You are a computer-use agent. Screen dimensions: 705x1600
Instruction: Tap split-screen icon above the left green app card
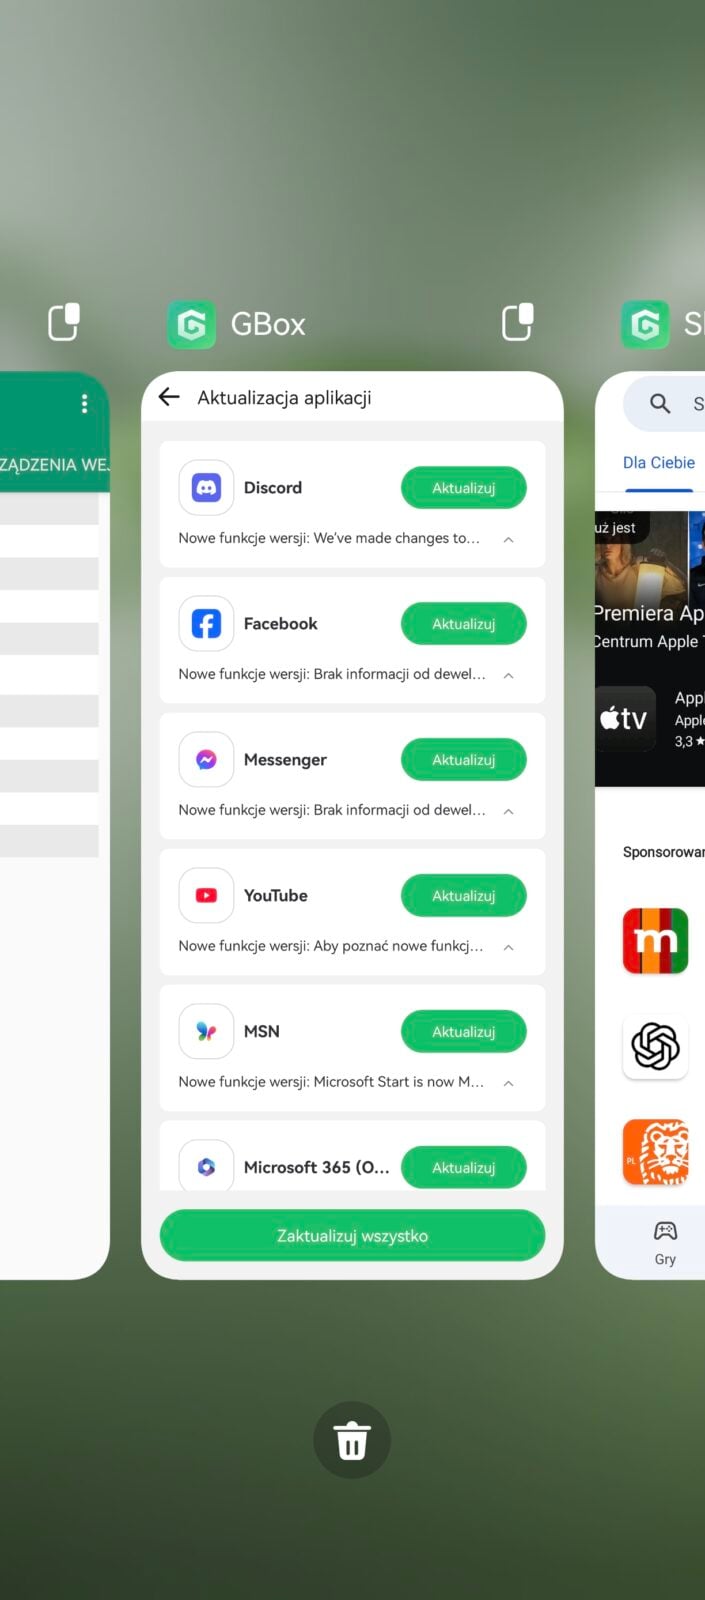click(64, 322)
